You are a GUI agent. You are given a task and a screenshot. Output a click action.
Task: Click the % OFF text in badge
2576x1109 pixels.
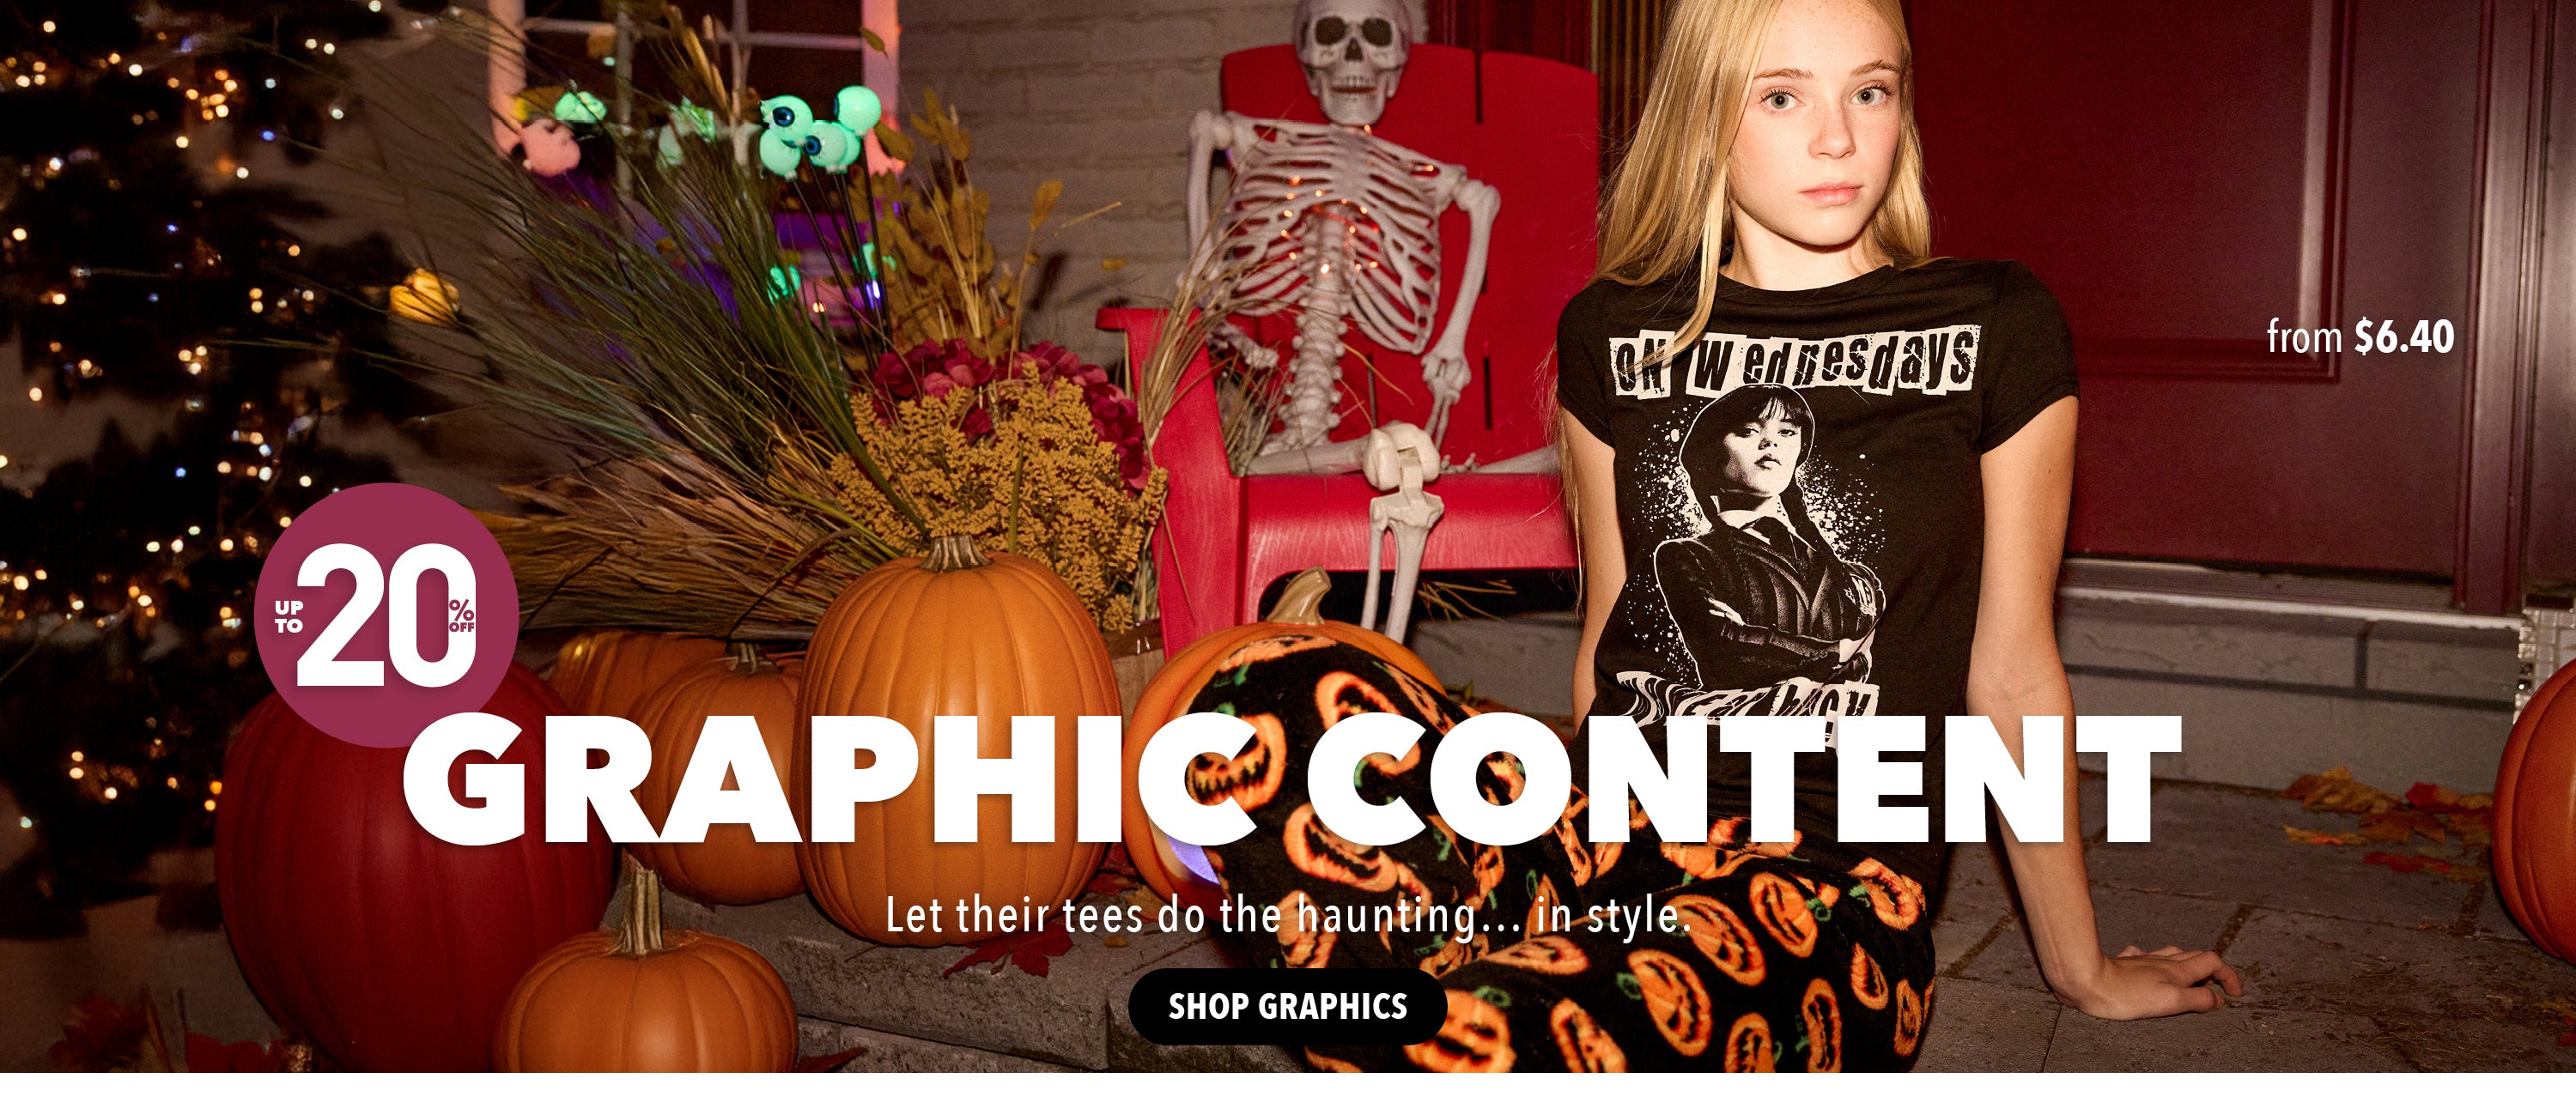(x=462, y=615)
